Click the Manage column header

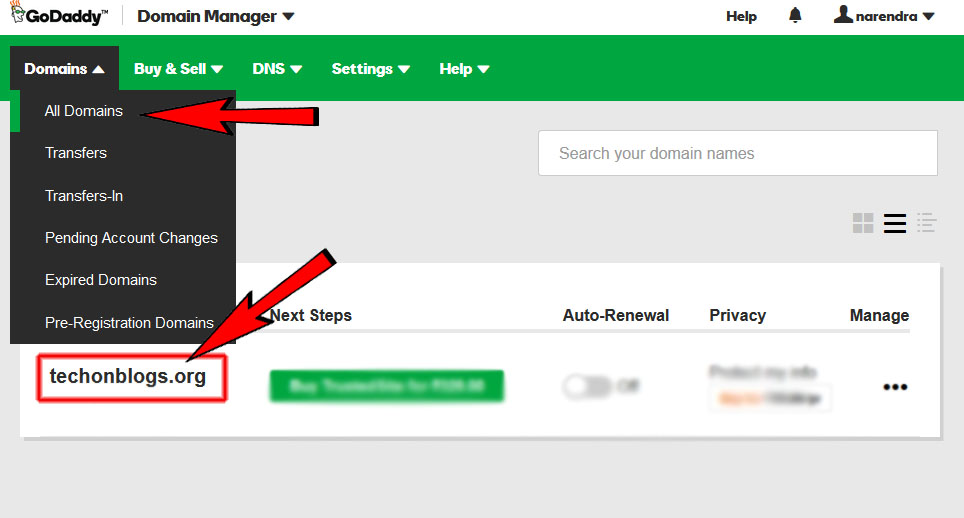point(879,315)
